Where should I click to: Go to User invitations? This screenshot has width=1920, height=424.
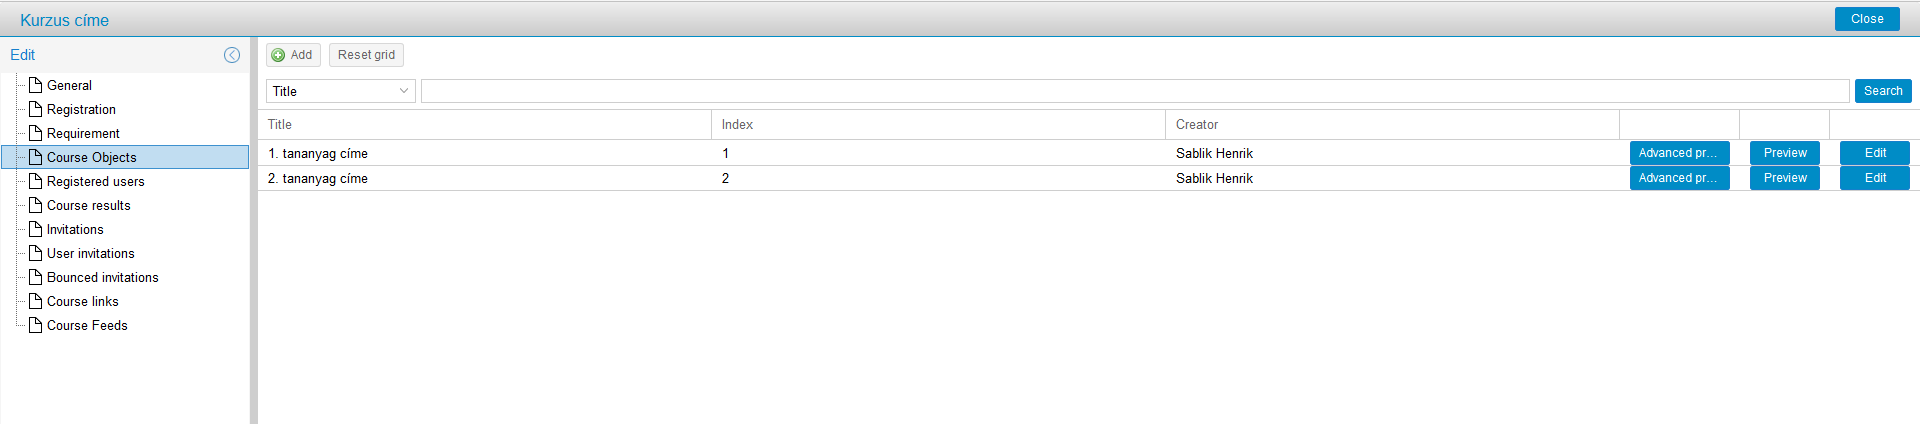tap(90, 253)
